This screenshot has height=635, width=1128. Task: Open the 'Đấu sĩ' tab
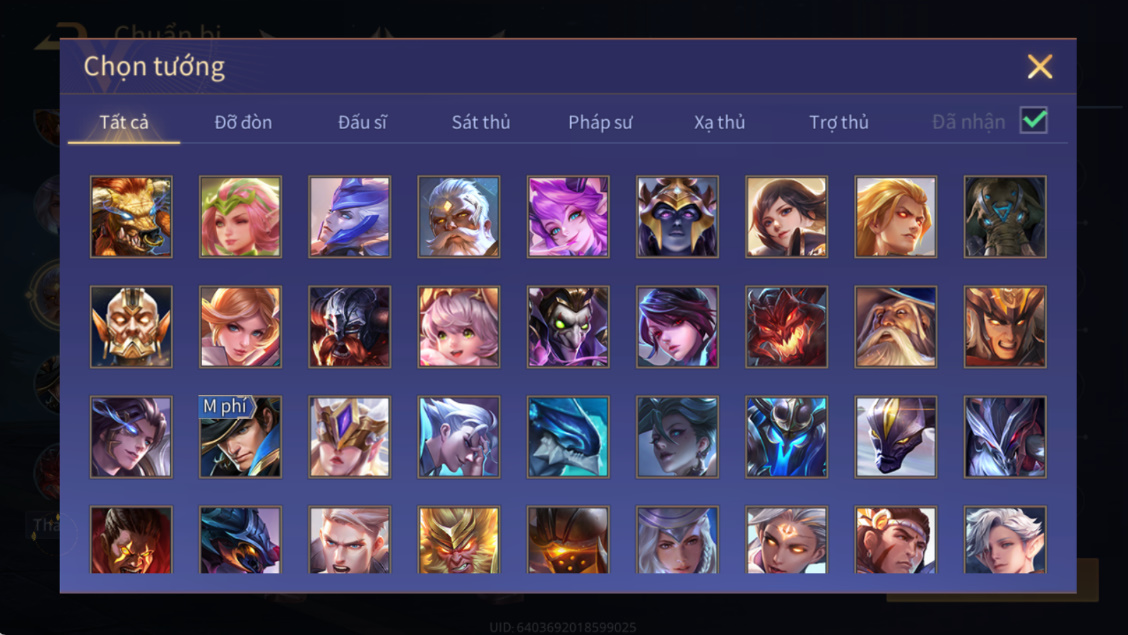click(363, 122)
